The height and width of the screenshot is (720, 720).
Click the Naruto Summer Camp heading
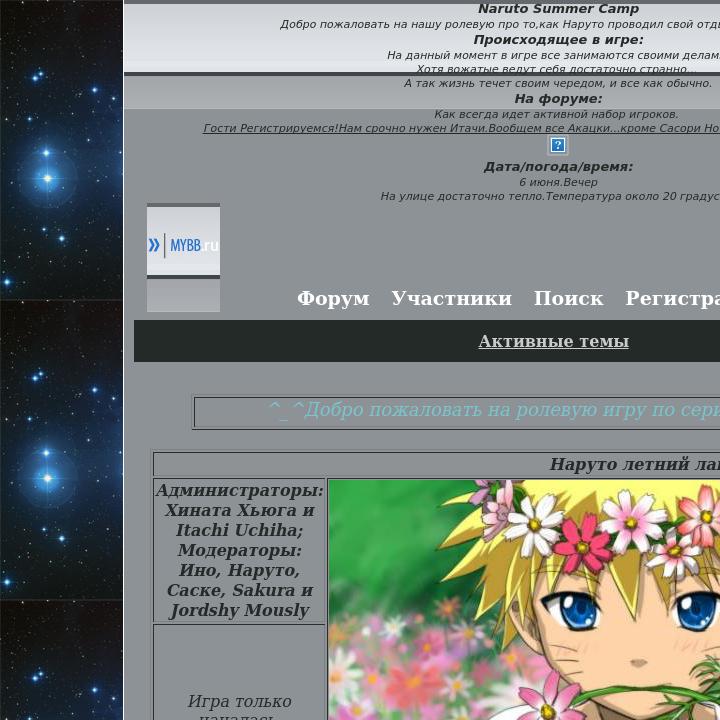558,9
